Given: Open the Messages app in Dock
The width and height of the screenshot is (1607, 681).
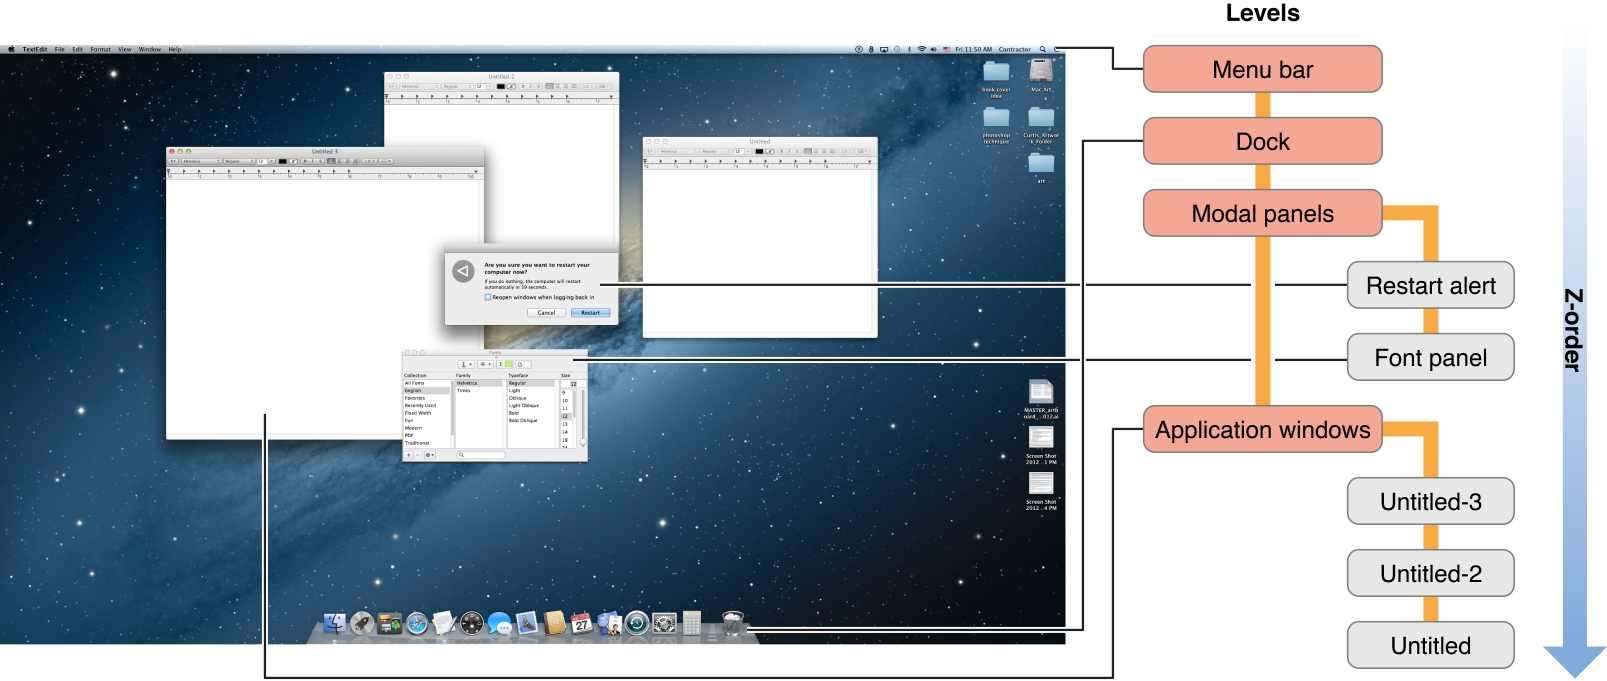Looking at the screenshot, I should click(500, 625).
